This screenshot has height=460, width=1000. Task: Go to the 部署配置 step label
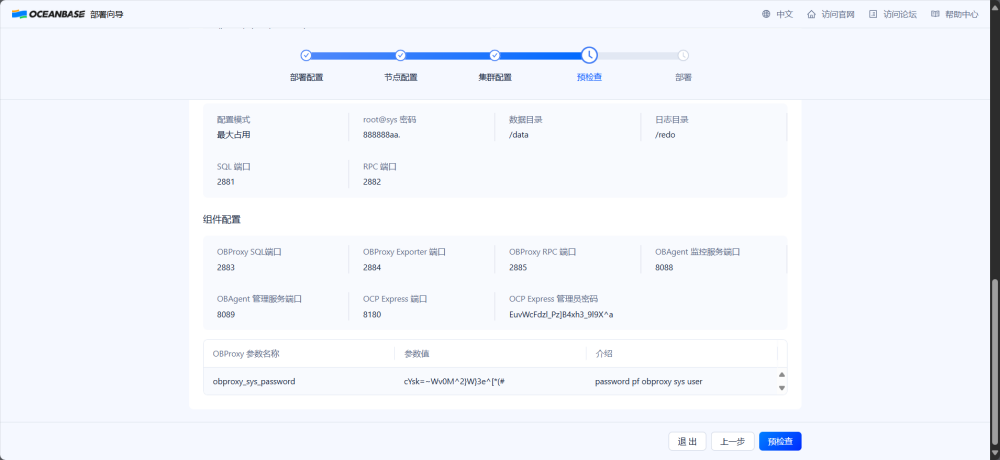coord(306,77)
